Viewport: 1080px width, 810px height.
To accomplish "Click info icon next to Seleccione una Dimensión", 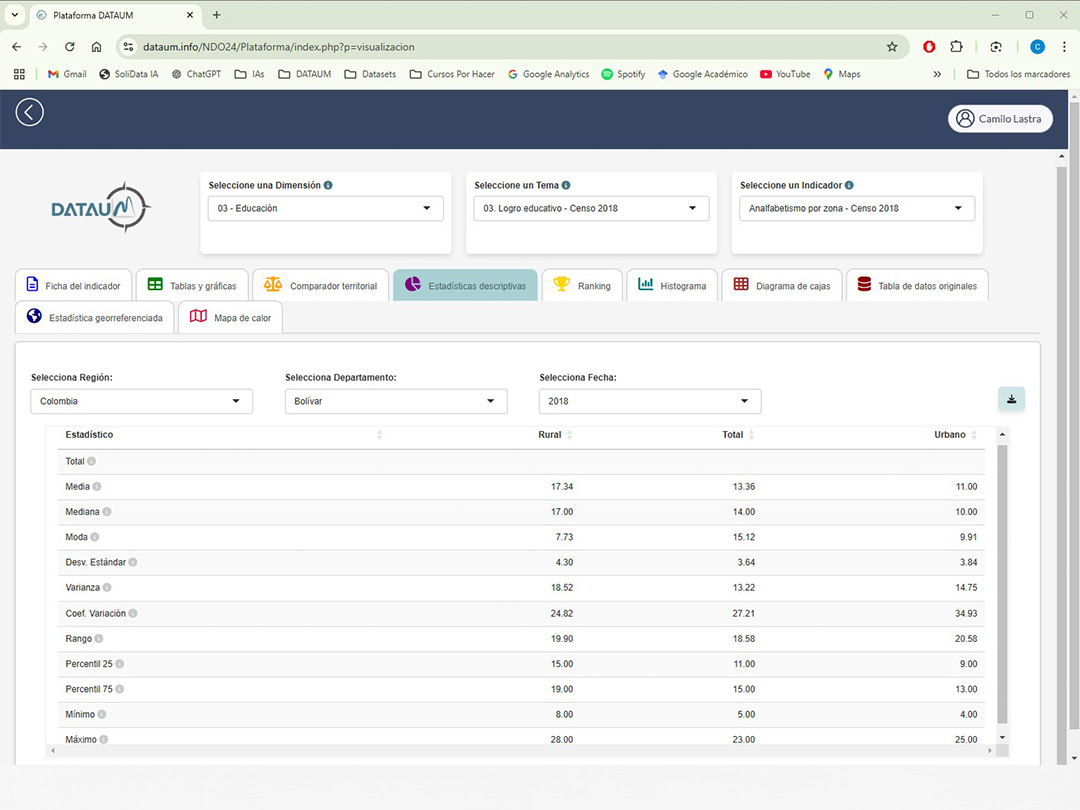I will (x=328, y=185).
